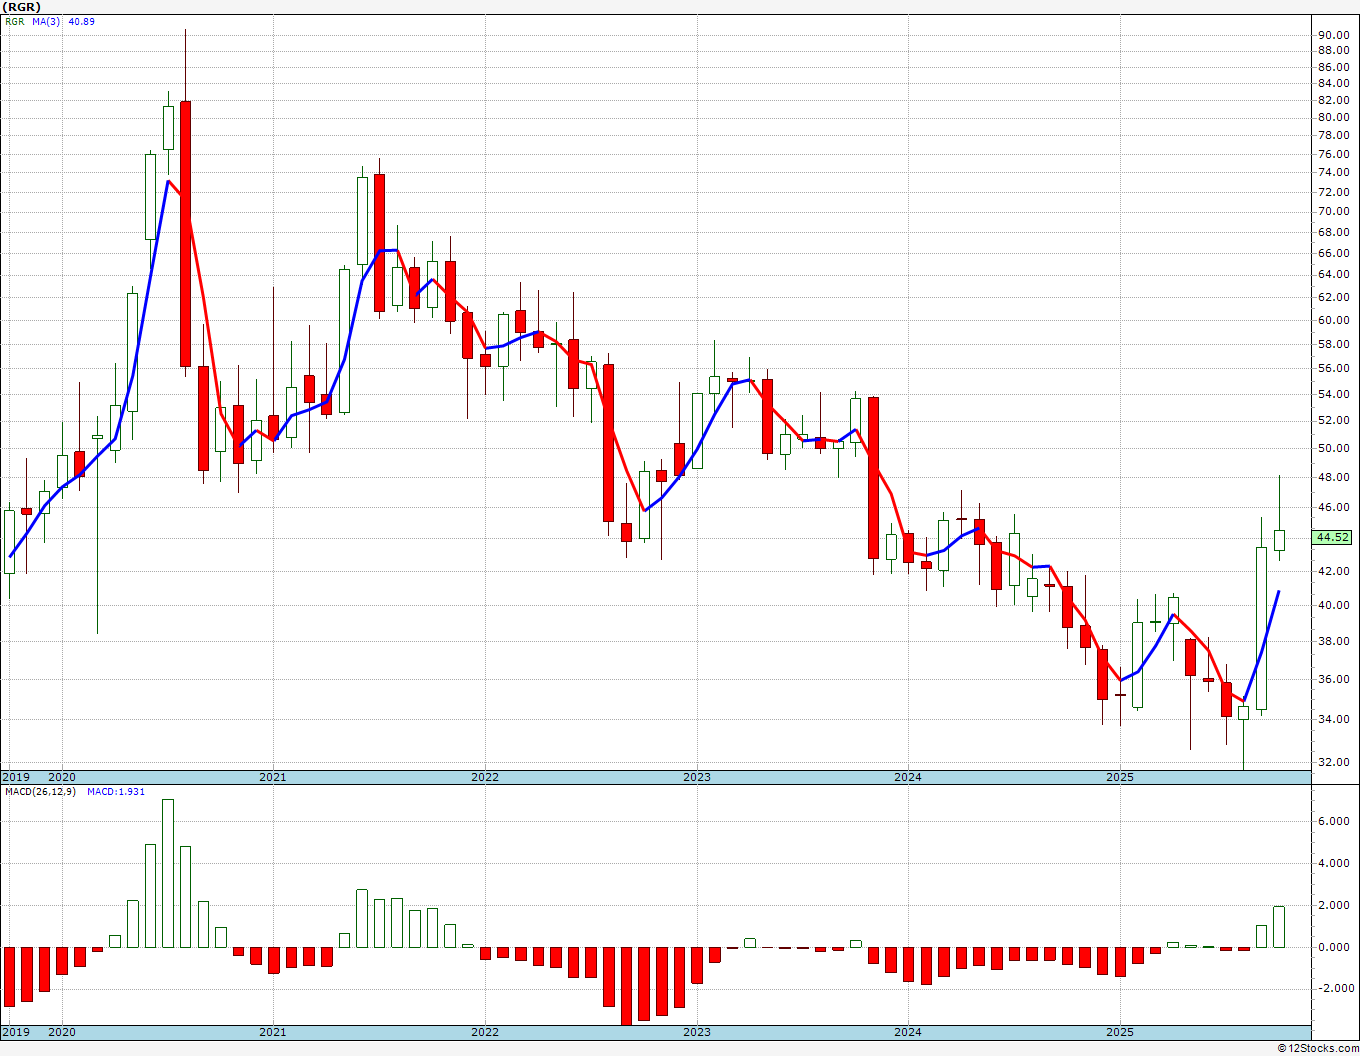Select the 34.00 price axis label
Viewport: 1360px width, 1056px height.
[1334, 719]
